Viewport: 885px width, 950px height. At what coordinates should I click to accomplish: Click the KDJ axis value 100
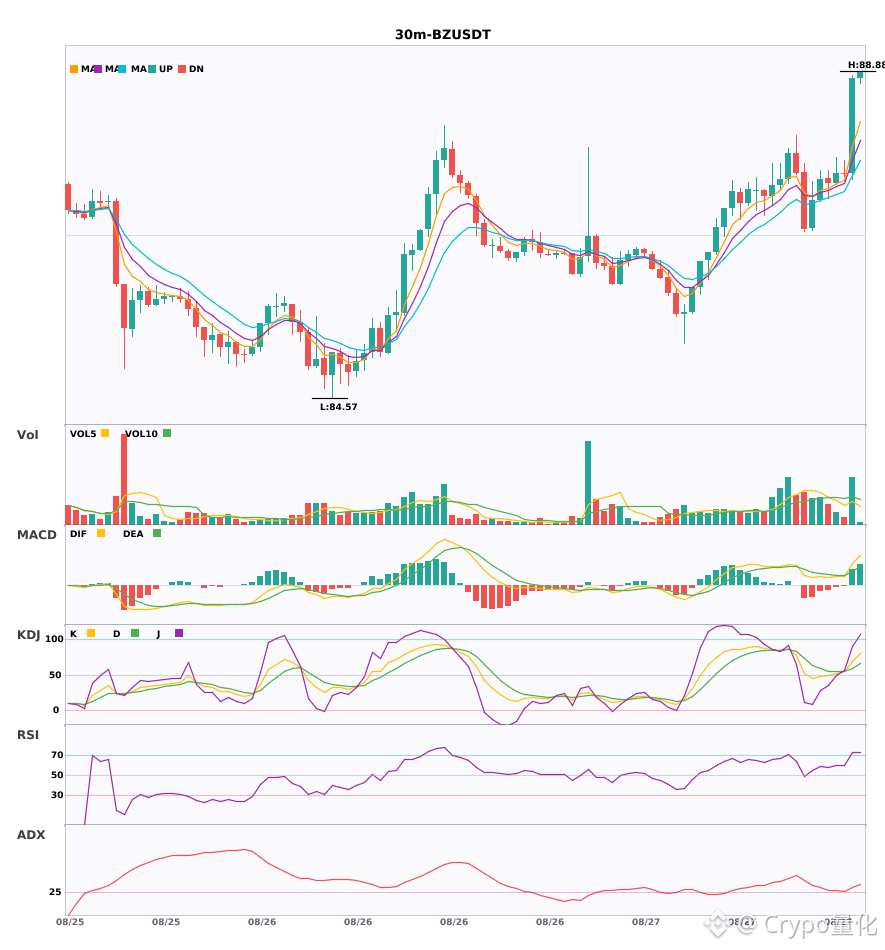pos(55,639)
